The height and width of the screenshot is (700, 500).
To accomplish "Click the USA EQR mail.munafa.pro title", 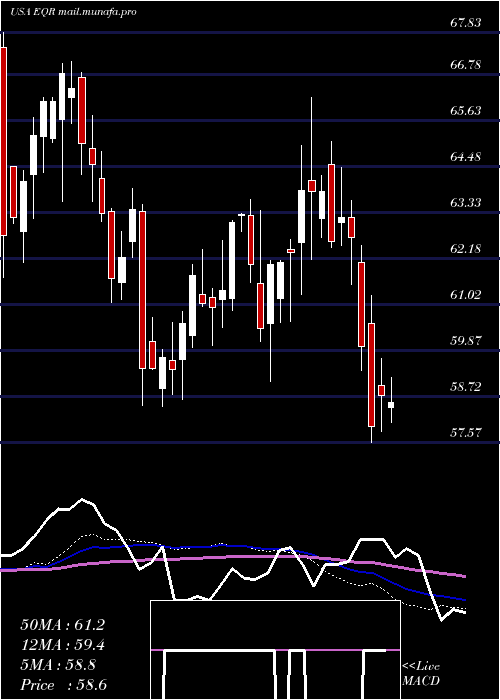I will point(73,12).
